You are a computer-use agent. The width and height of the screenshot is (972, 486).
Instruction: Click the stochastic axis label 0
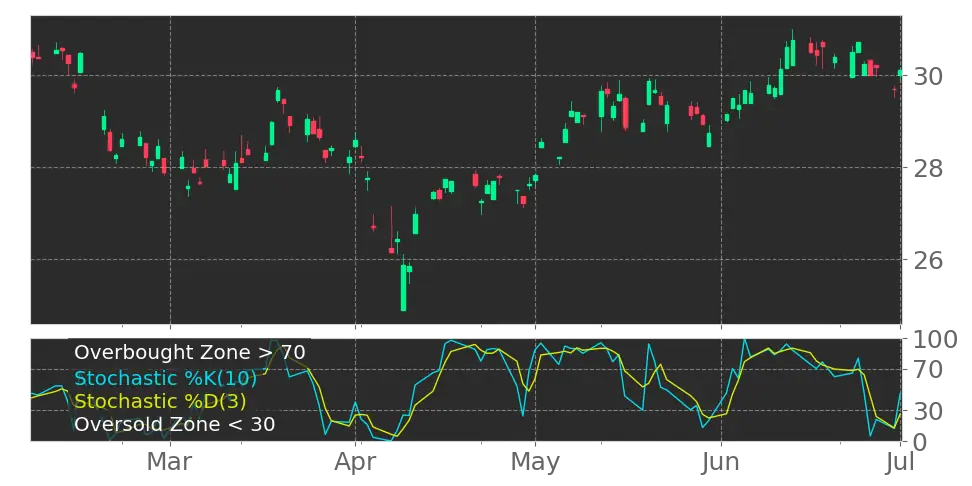[921, 442]
